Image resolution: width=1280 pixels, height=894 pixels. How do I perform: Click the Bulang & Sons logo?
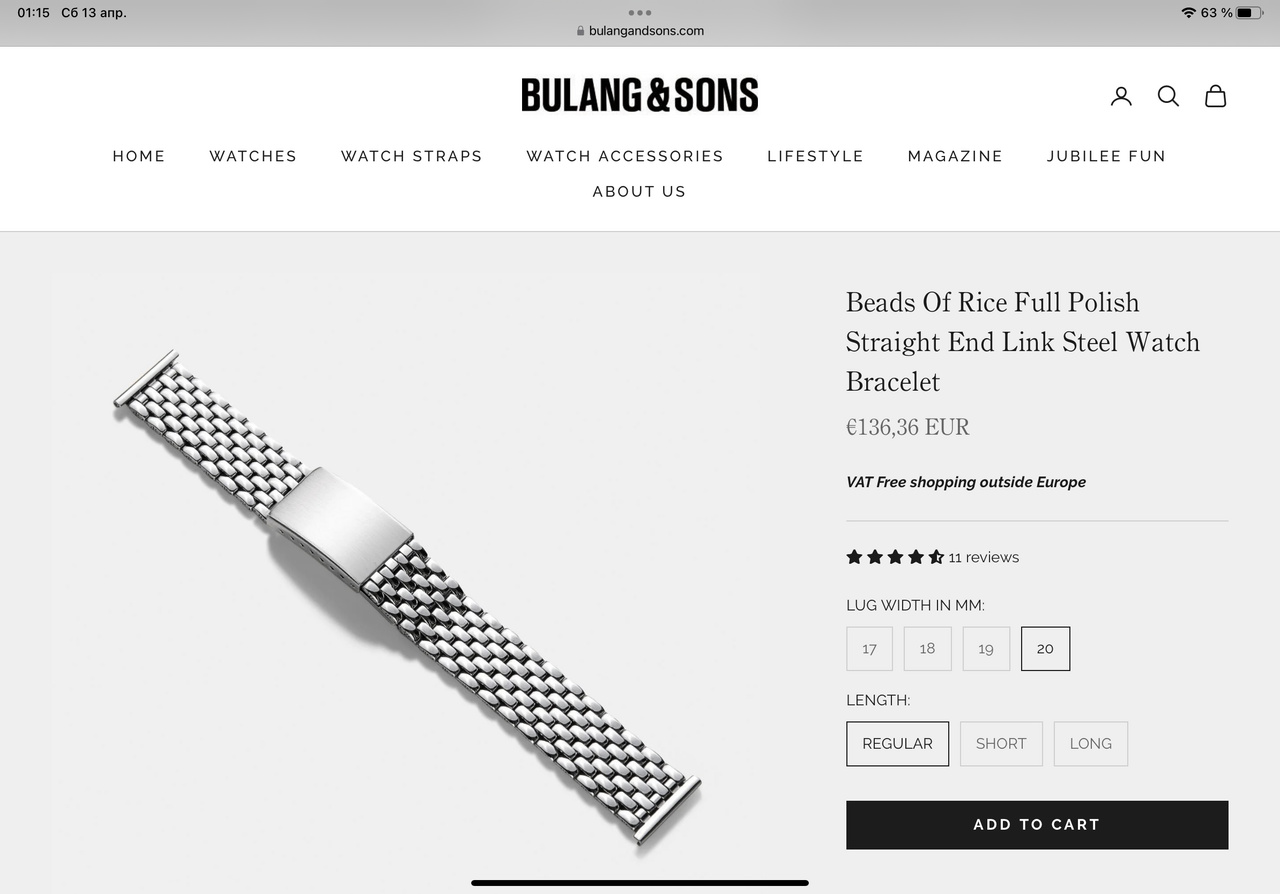click(x=640, y=95)
